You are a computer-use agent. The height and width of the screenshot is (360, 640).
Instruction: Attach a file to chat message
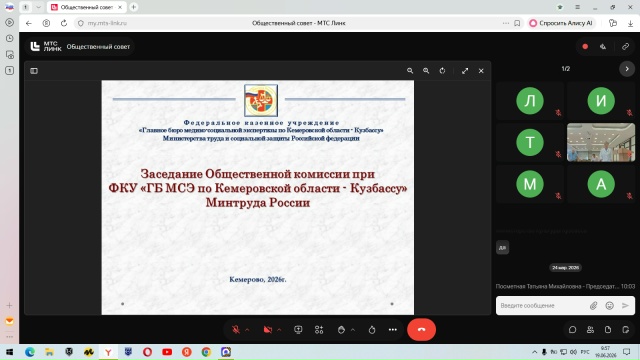(x=593, y=305)
